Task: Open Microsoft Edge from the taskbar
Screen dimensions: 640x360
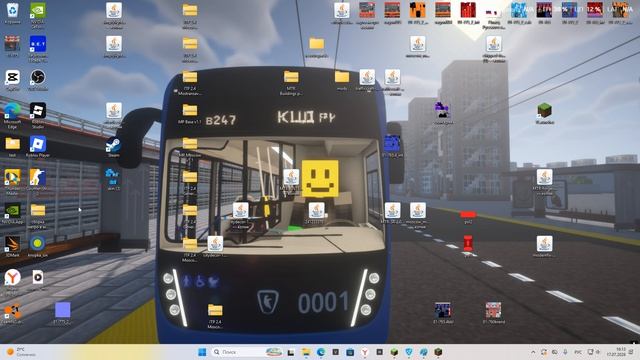Action: (320, 352)
